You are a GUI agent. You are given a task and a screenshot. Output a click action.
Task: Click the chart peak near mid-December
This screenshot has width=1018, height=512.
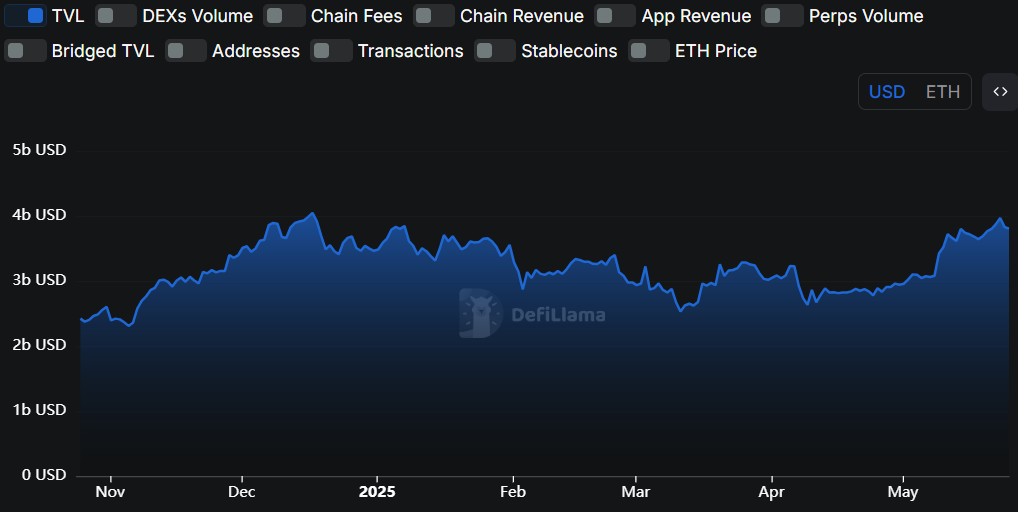pyautogui.click(x=313, y=213)
